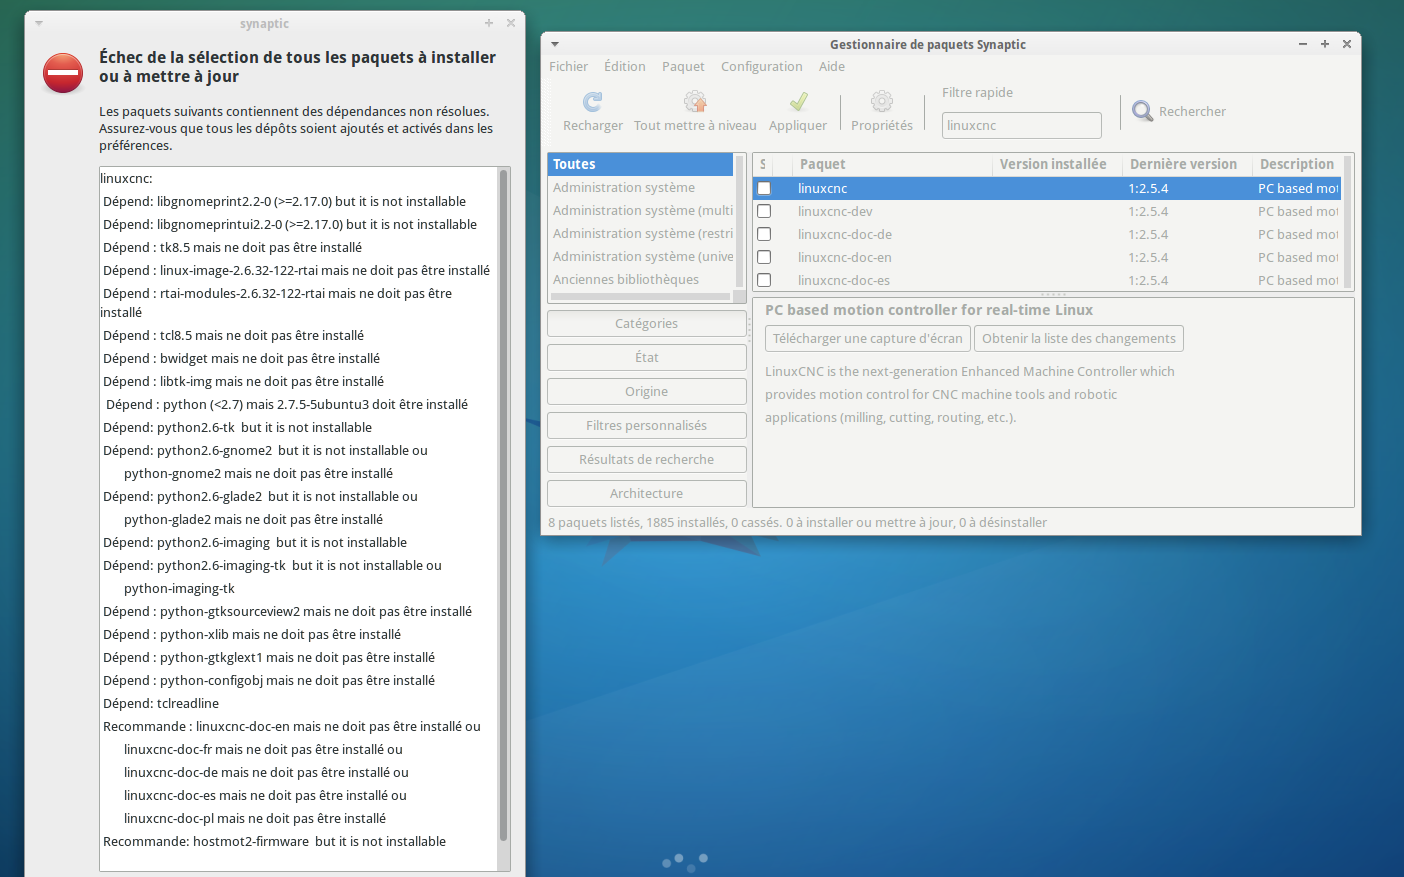The image size is (1404, 877).
Task: Click the error dialog vertical scrollbar
Action: [504, 505]
